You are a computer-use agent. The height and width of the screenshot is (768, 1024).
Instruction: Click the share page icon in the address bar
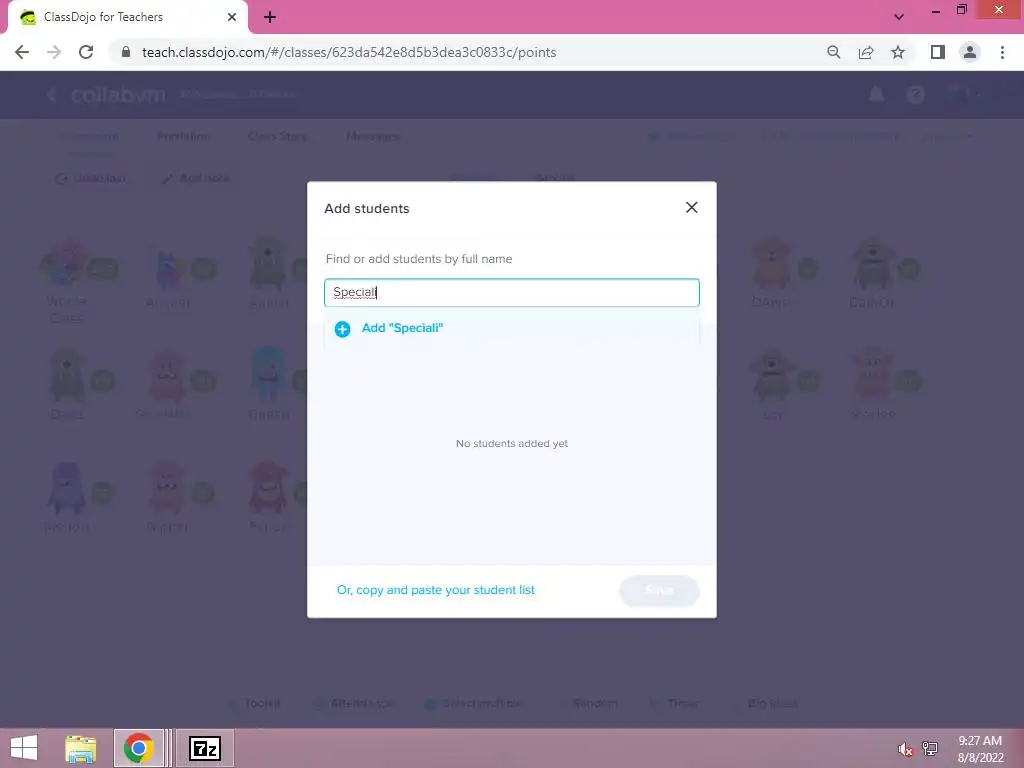pyautogui.click(x=866, y=52)
